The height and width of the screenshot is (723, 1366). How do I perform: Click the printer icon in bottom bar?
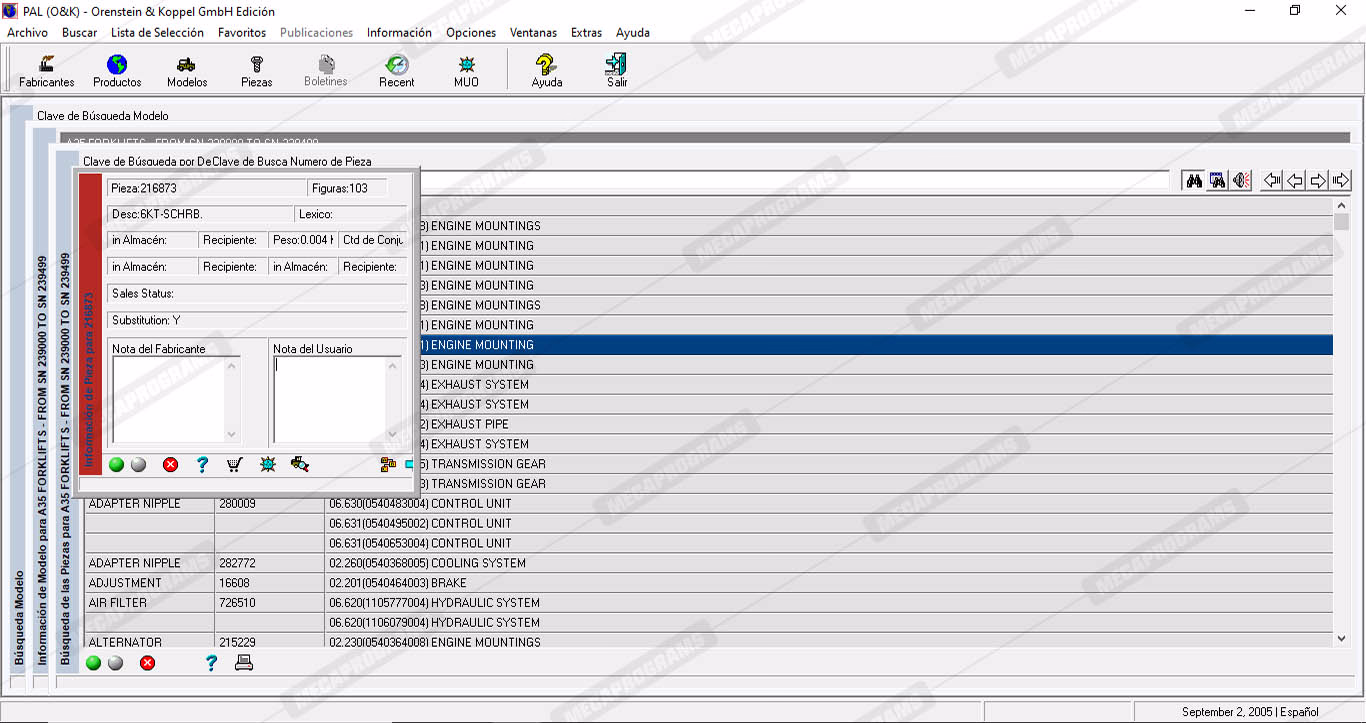tap(243, 662)
